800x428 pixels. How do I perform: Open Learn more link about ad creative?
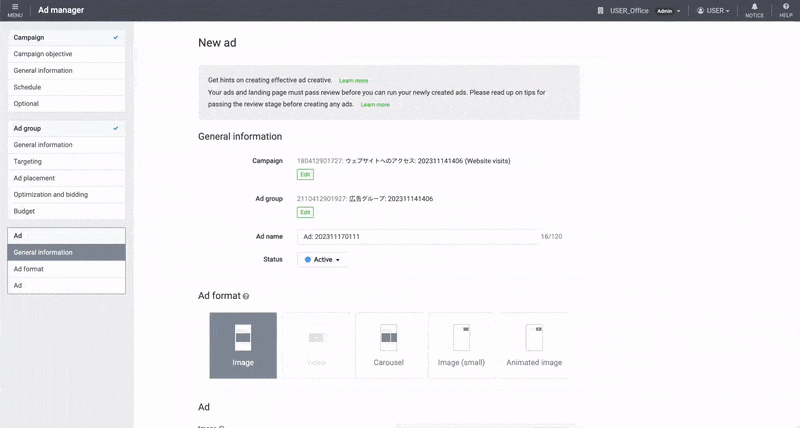click(x=353, y=80)
